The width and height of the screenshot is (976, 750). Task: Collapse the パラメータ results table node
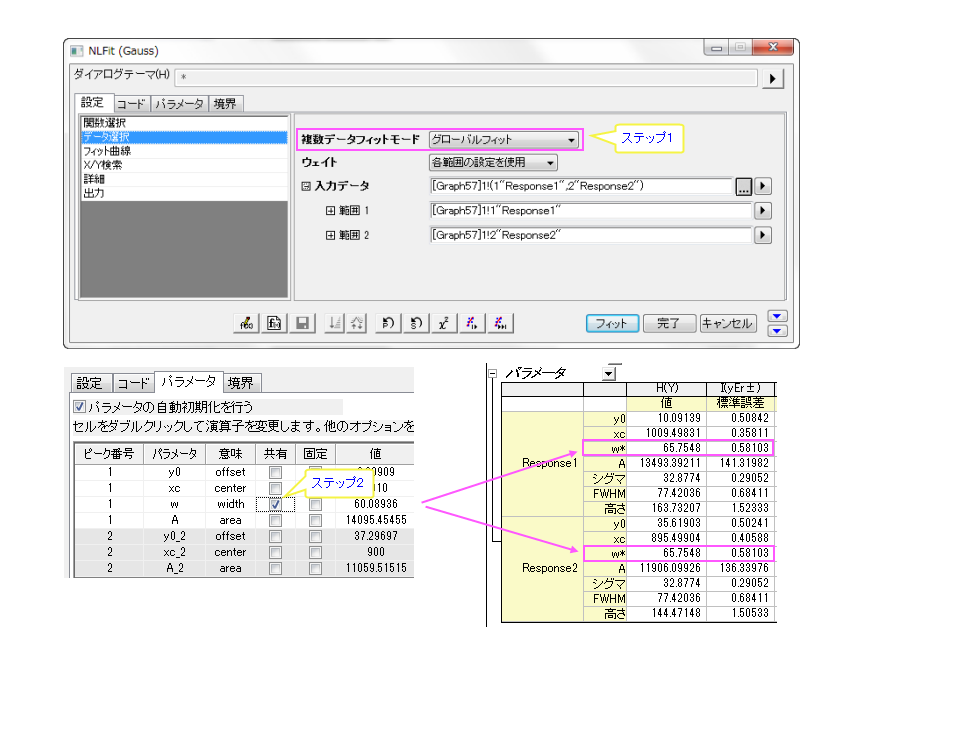coord(493,373)
